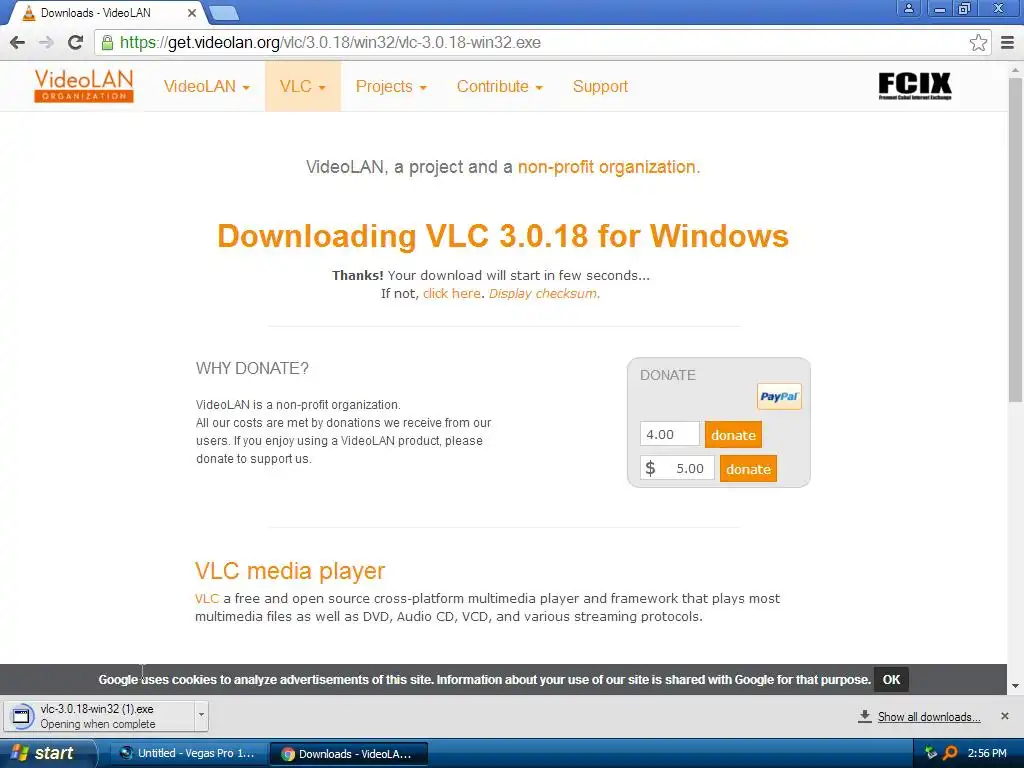Click the address bar URL
The height and width of the screenshot is (768, 1024).
[330, 43]
